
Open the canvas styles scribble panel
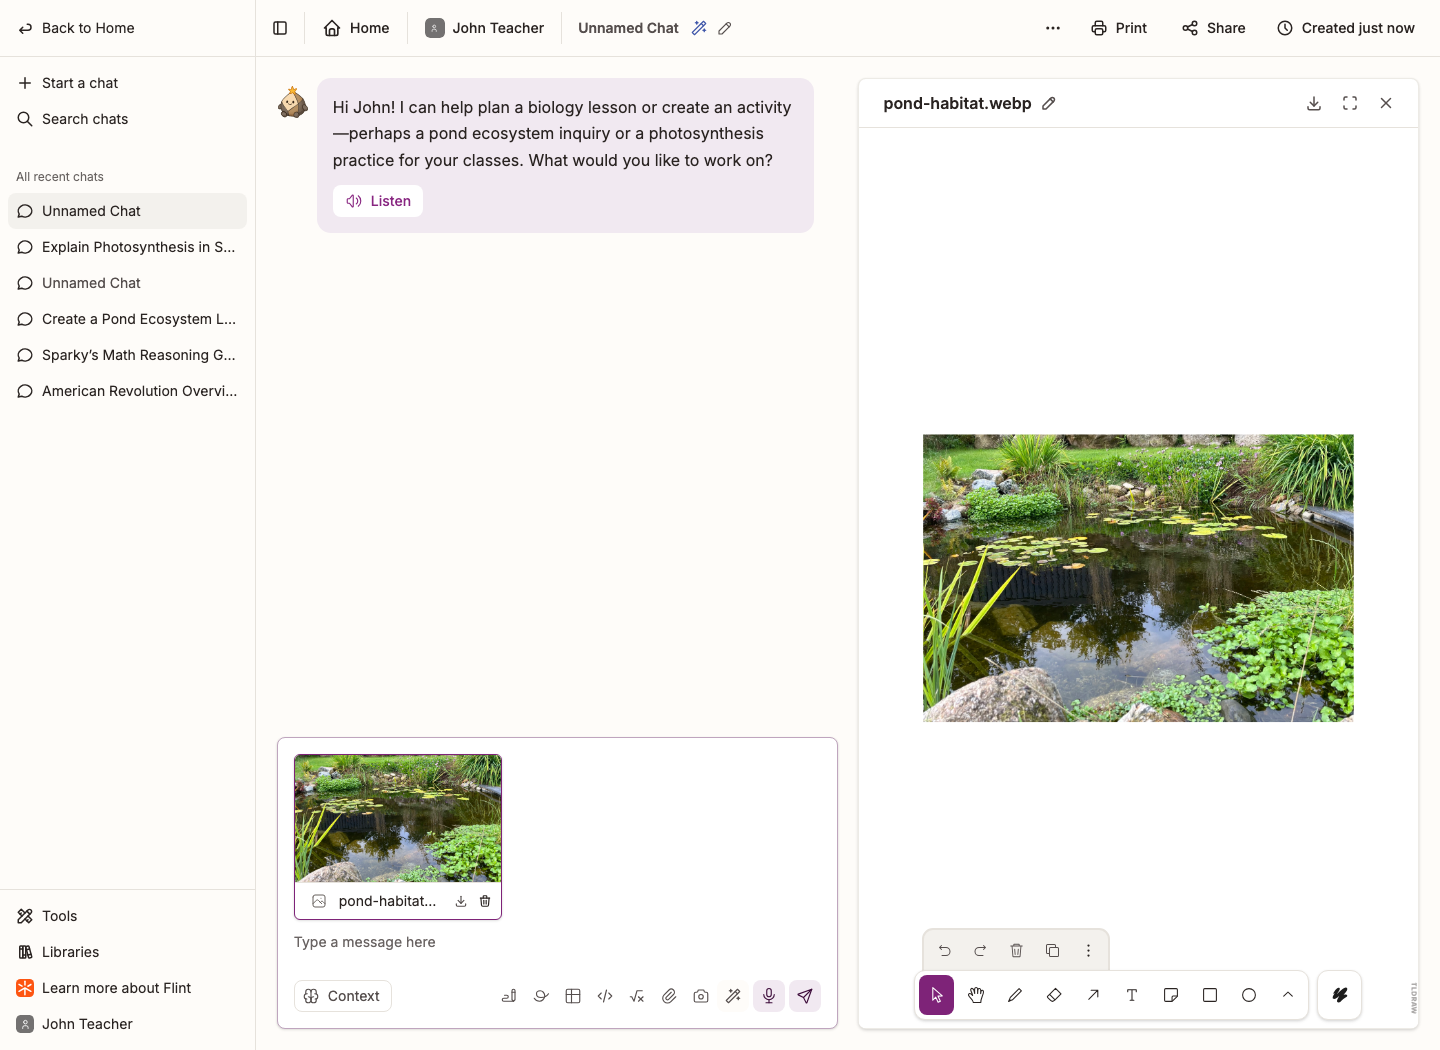1340,995
